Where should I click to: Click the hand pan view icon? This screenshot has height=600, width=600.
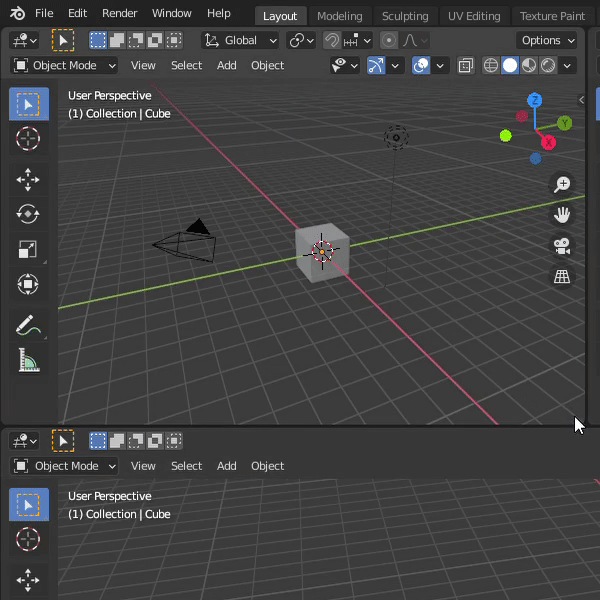pos(562,214)
